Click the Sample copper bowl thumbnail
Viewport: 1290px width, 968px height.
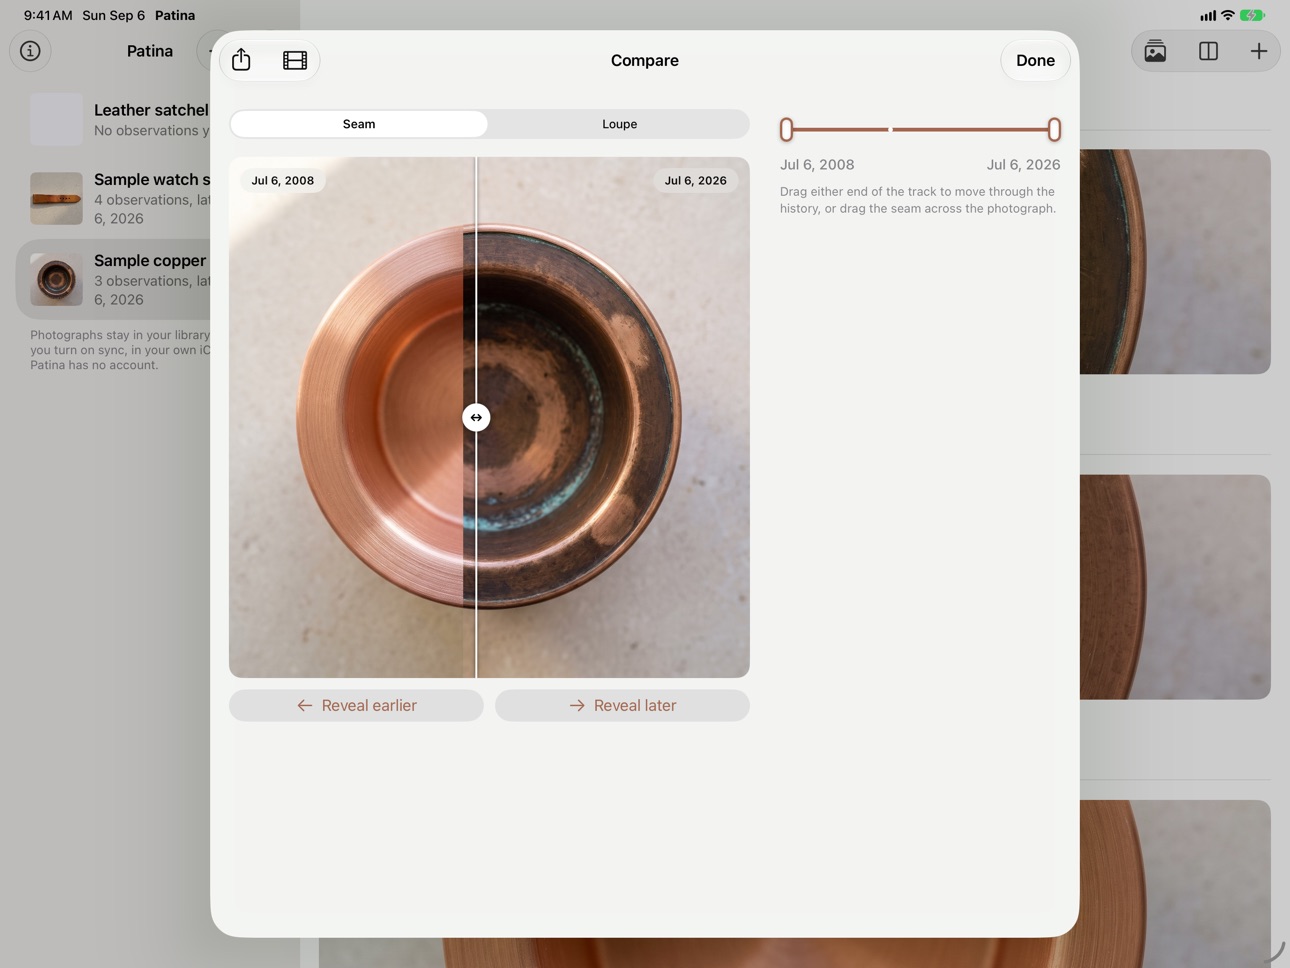click(56, 279)
